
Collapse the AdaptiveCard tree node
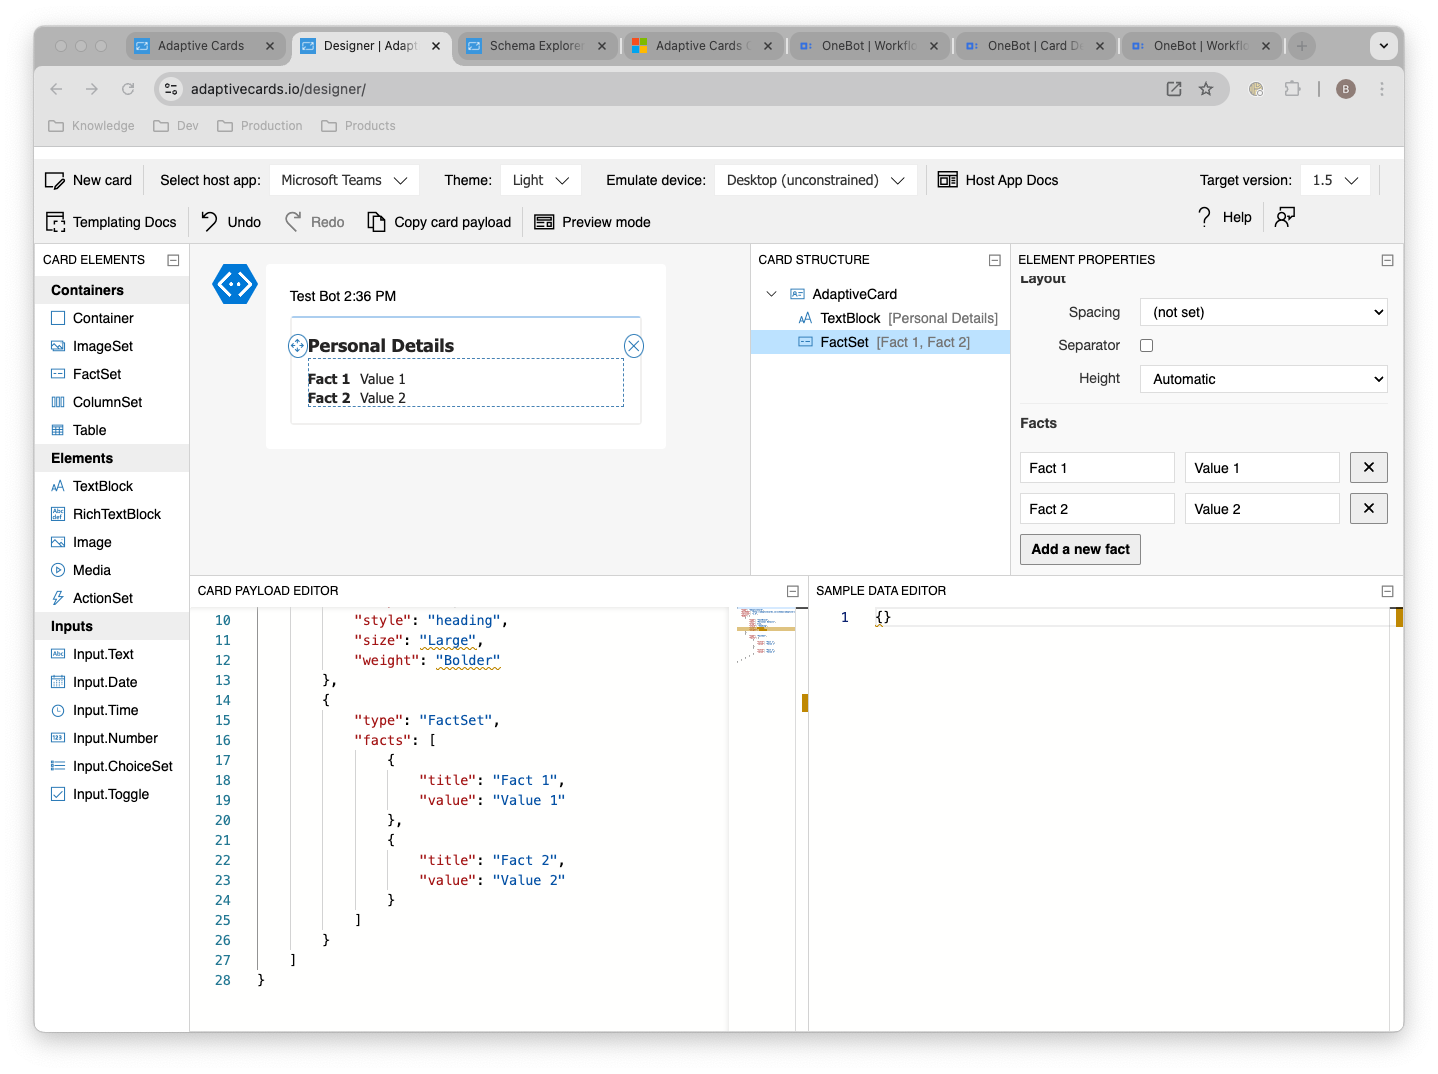click(x=771, y=294)
